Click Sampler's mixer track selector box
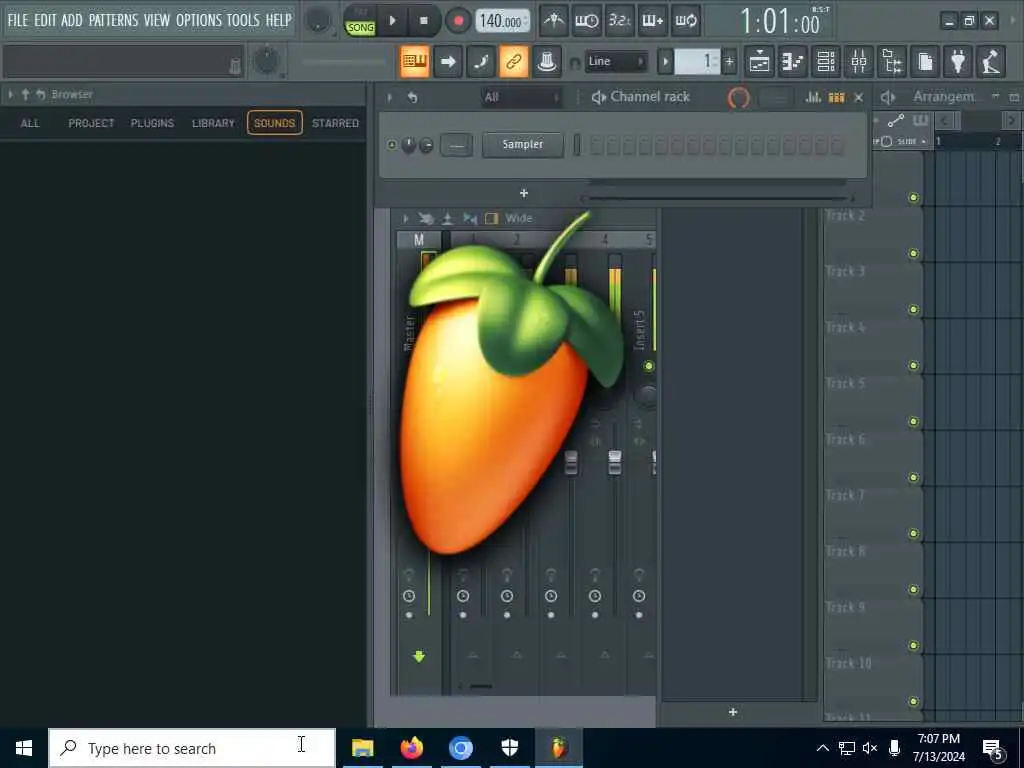 (456, 144)
